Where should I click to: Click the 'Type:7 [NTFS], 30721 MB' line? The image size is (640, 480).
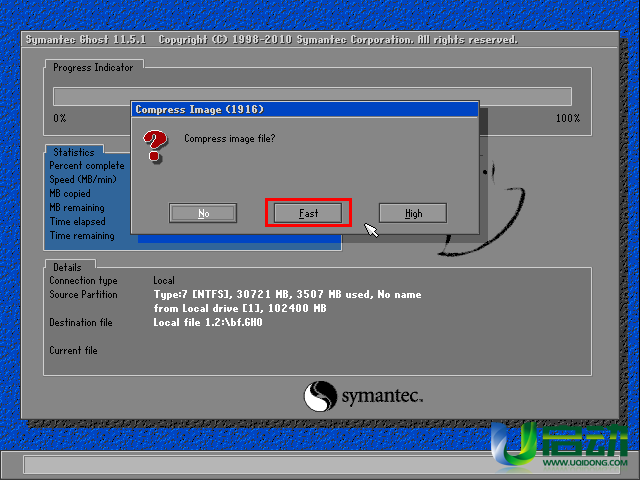click(x=287, y=294)
